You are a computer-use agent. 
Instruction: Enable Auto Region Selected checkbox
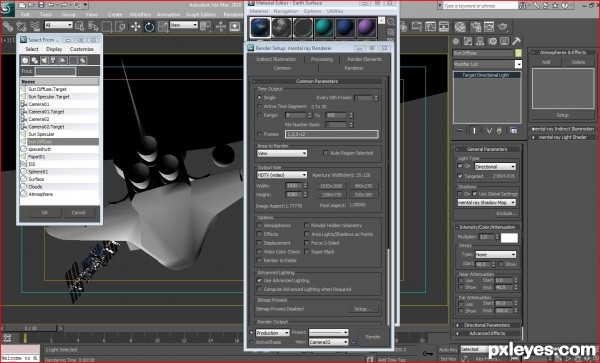point(325,153)
